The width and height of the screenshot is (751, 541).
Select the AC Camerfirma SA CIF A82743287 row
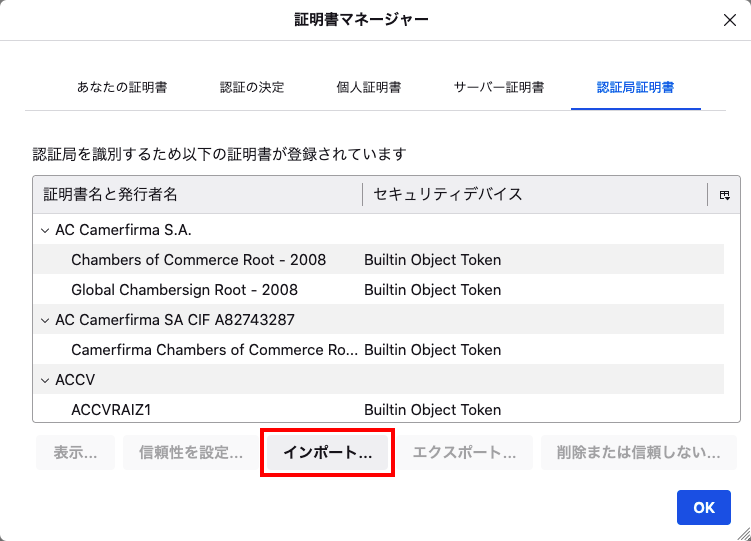pos(379,319)
